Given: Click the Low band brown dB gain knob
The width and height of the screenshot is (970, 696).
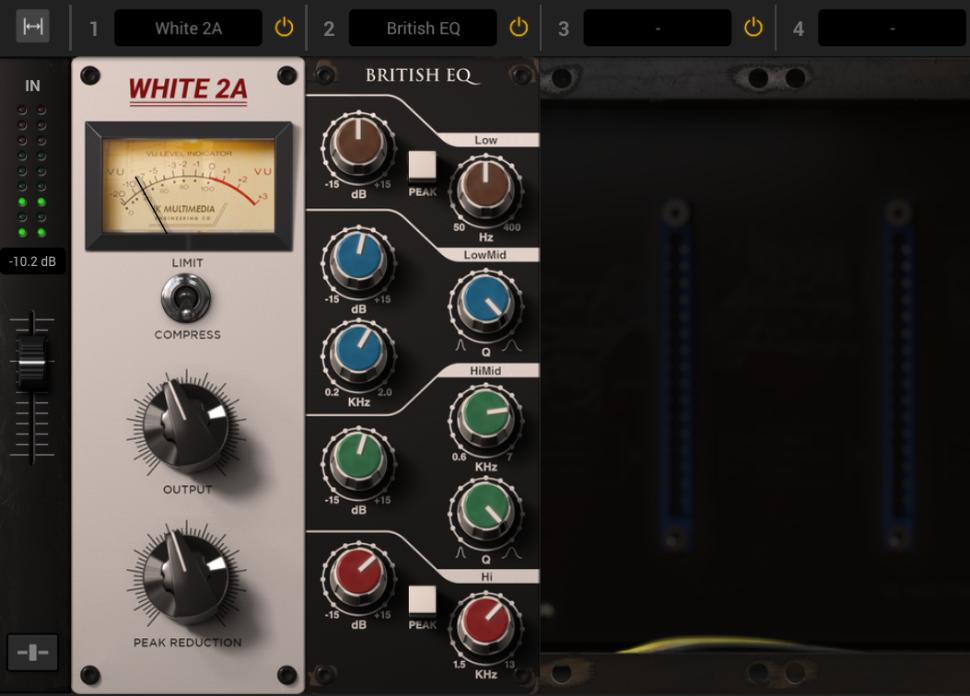Looking at the screenshot, I should [x=358, y=146].
